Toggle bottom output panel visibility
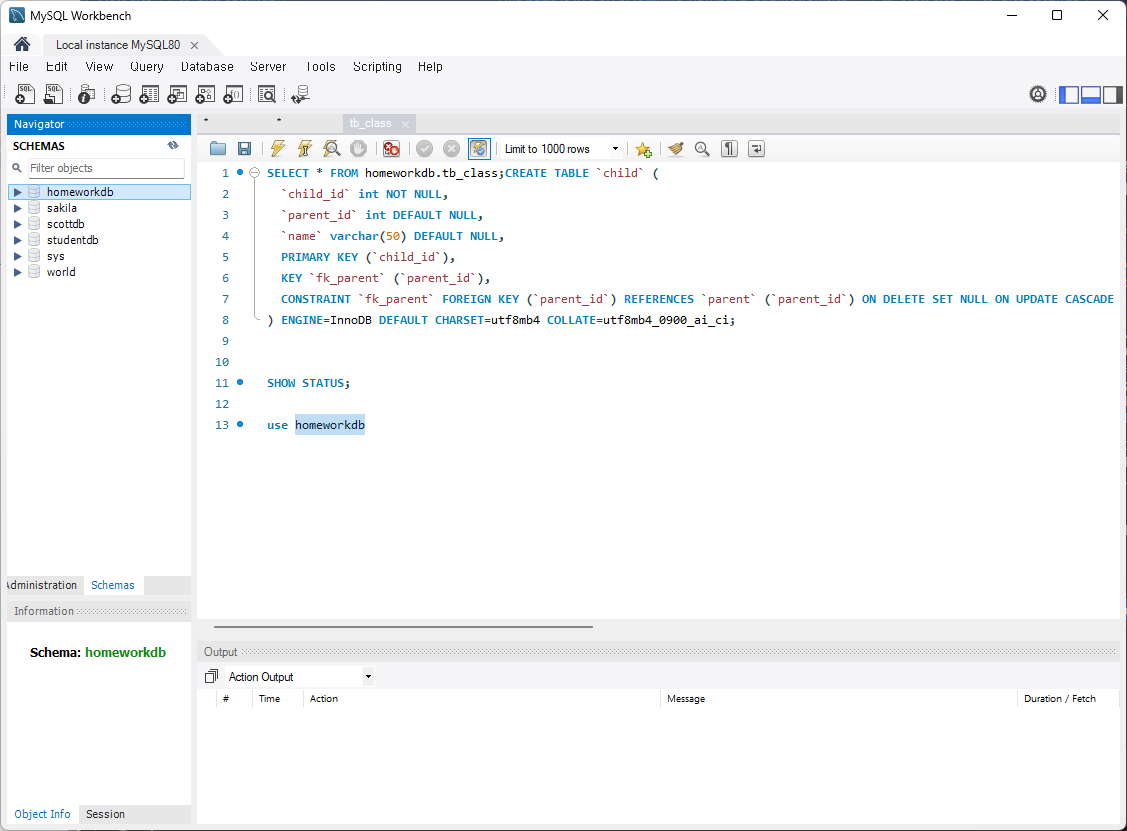This screenshot has height=831, width=1127. (x=1091, y=94)
